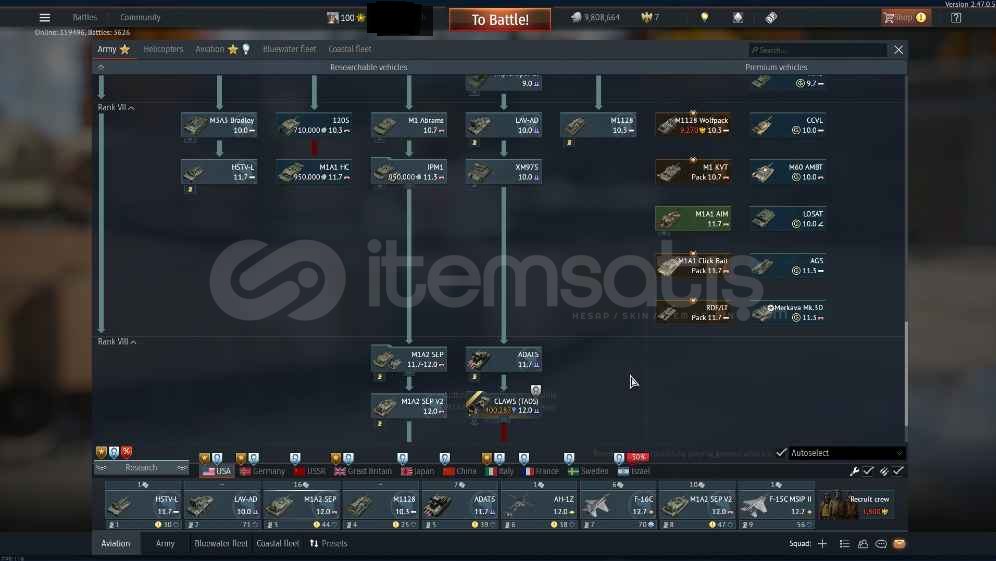
Task: Select the Italy nation flag
Action: click(499, 471)
